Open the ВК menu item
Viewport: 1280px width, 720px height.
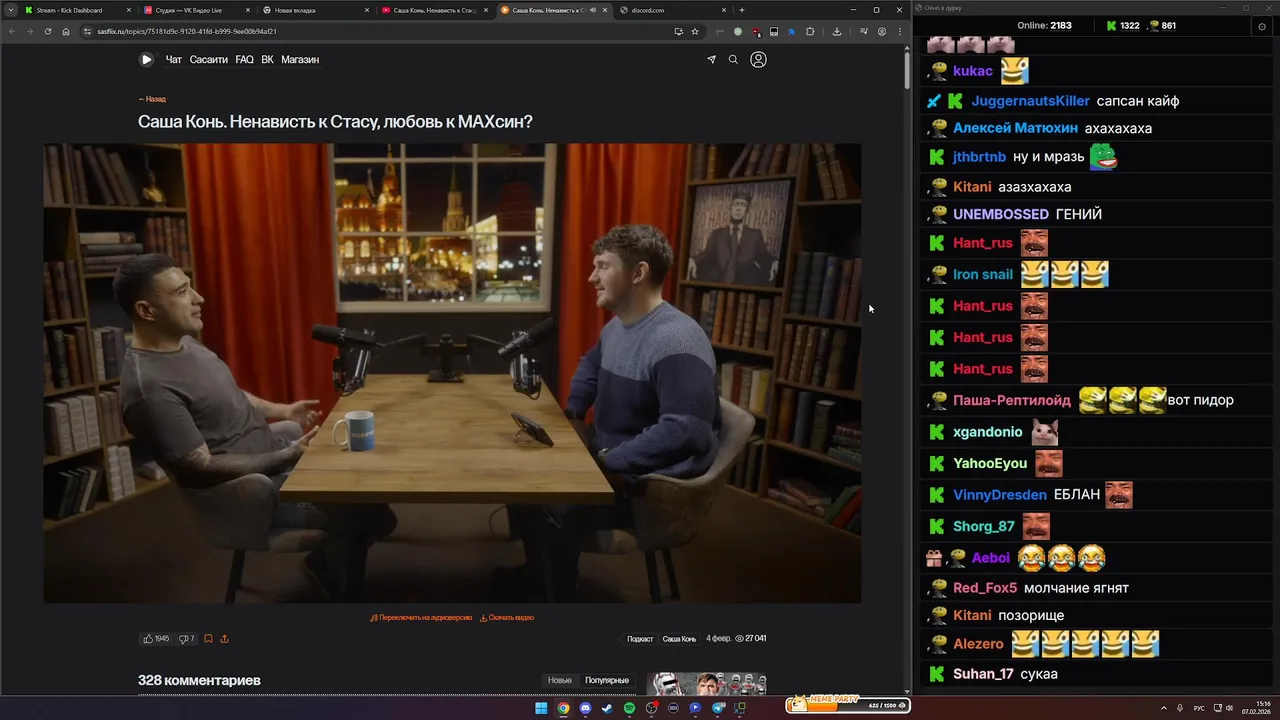pyautogui.click(x=267, y=59)
